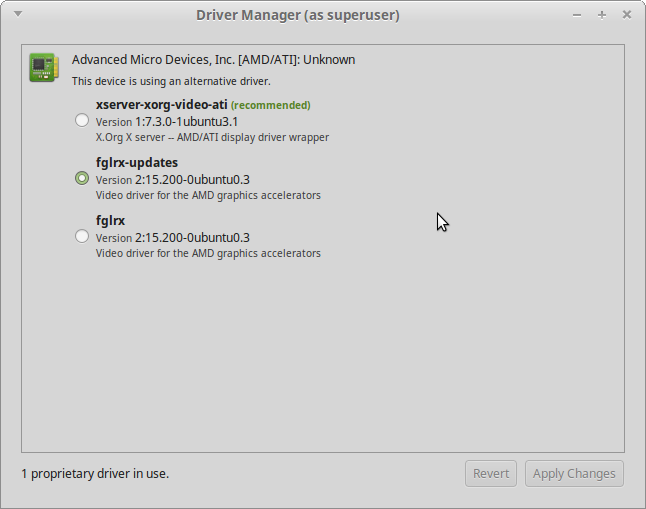646x509 pixels.
Task: Select the xserver-xorg-video-ati driver radio button
Action: click(82, 120)
